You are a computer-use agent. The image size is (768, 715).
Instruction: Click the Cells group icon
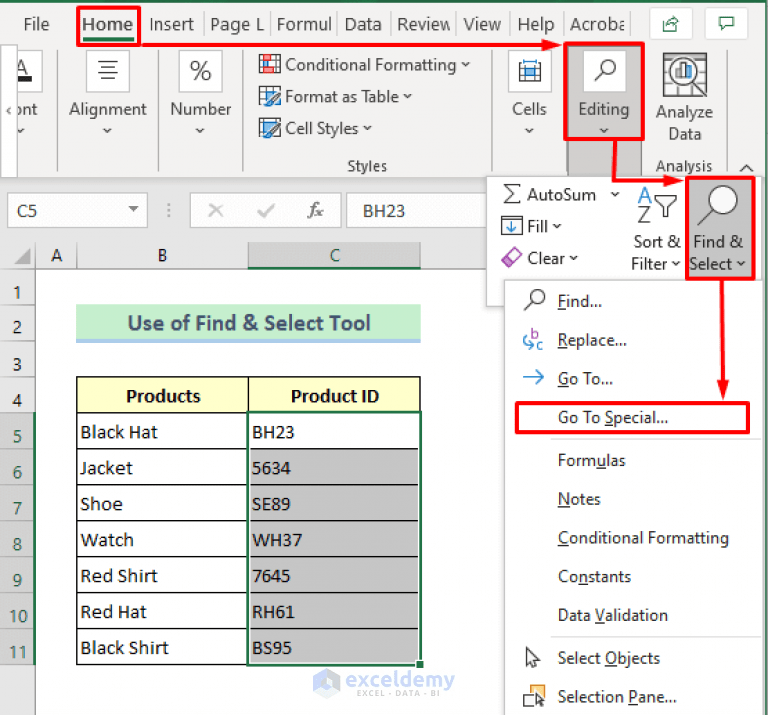point(529,72)
